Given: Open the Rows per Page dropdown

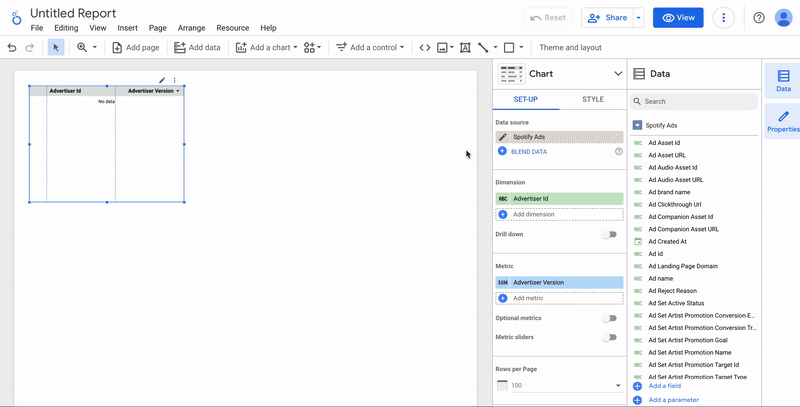Looking at the screenshot, I should [x=559, y=385].
